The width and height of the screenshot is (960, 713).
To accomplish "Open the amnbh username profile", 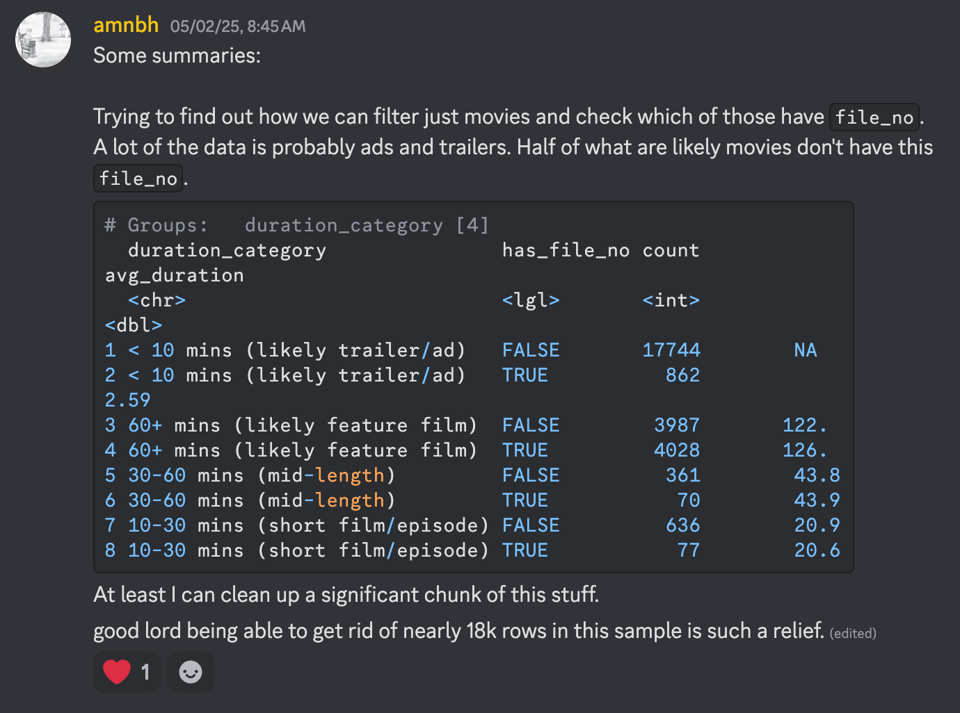I will [126, 25].
